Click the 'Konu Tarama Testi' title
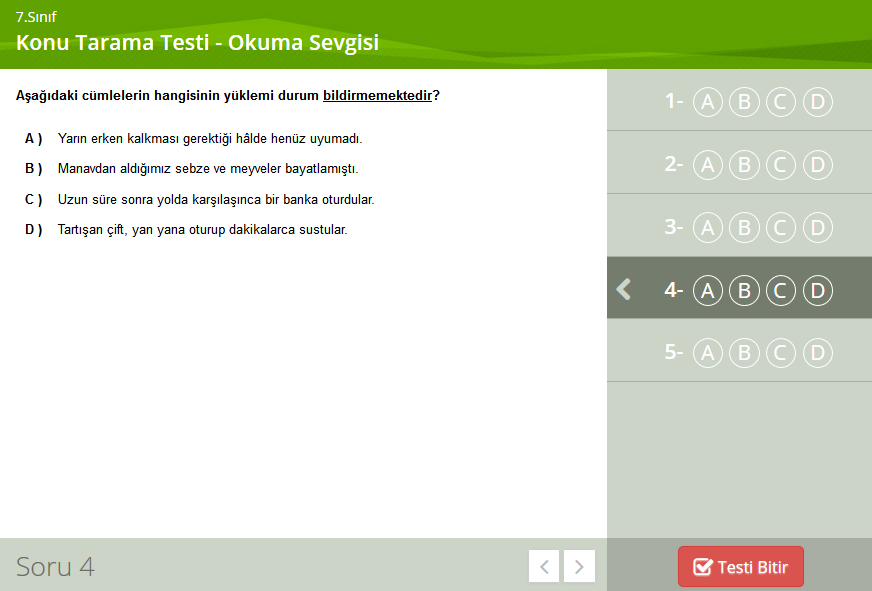The height and width of the screenshot is (591, 872). [197, 42]
